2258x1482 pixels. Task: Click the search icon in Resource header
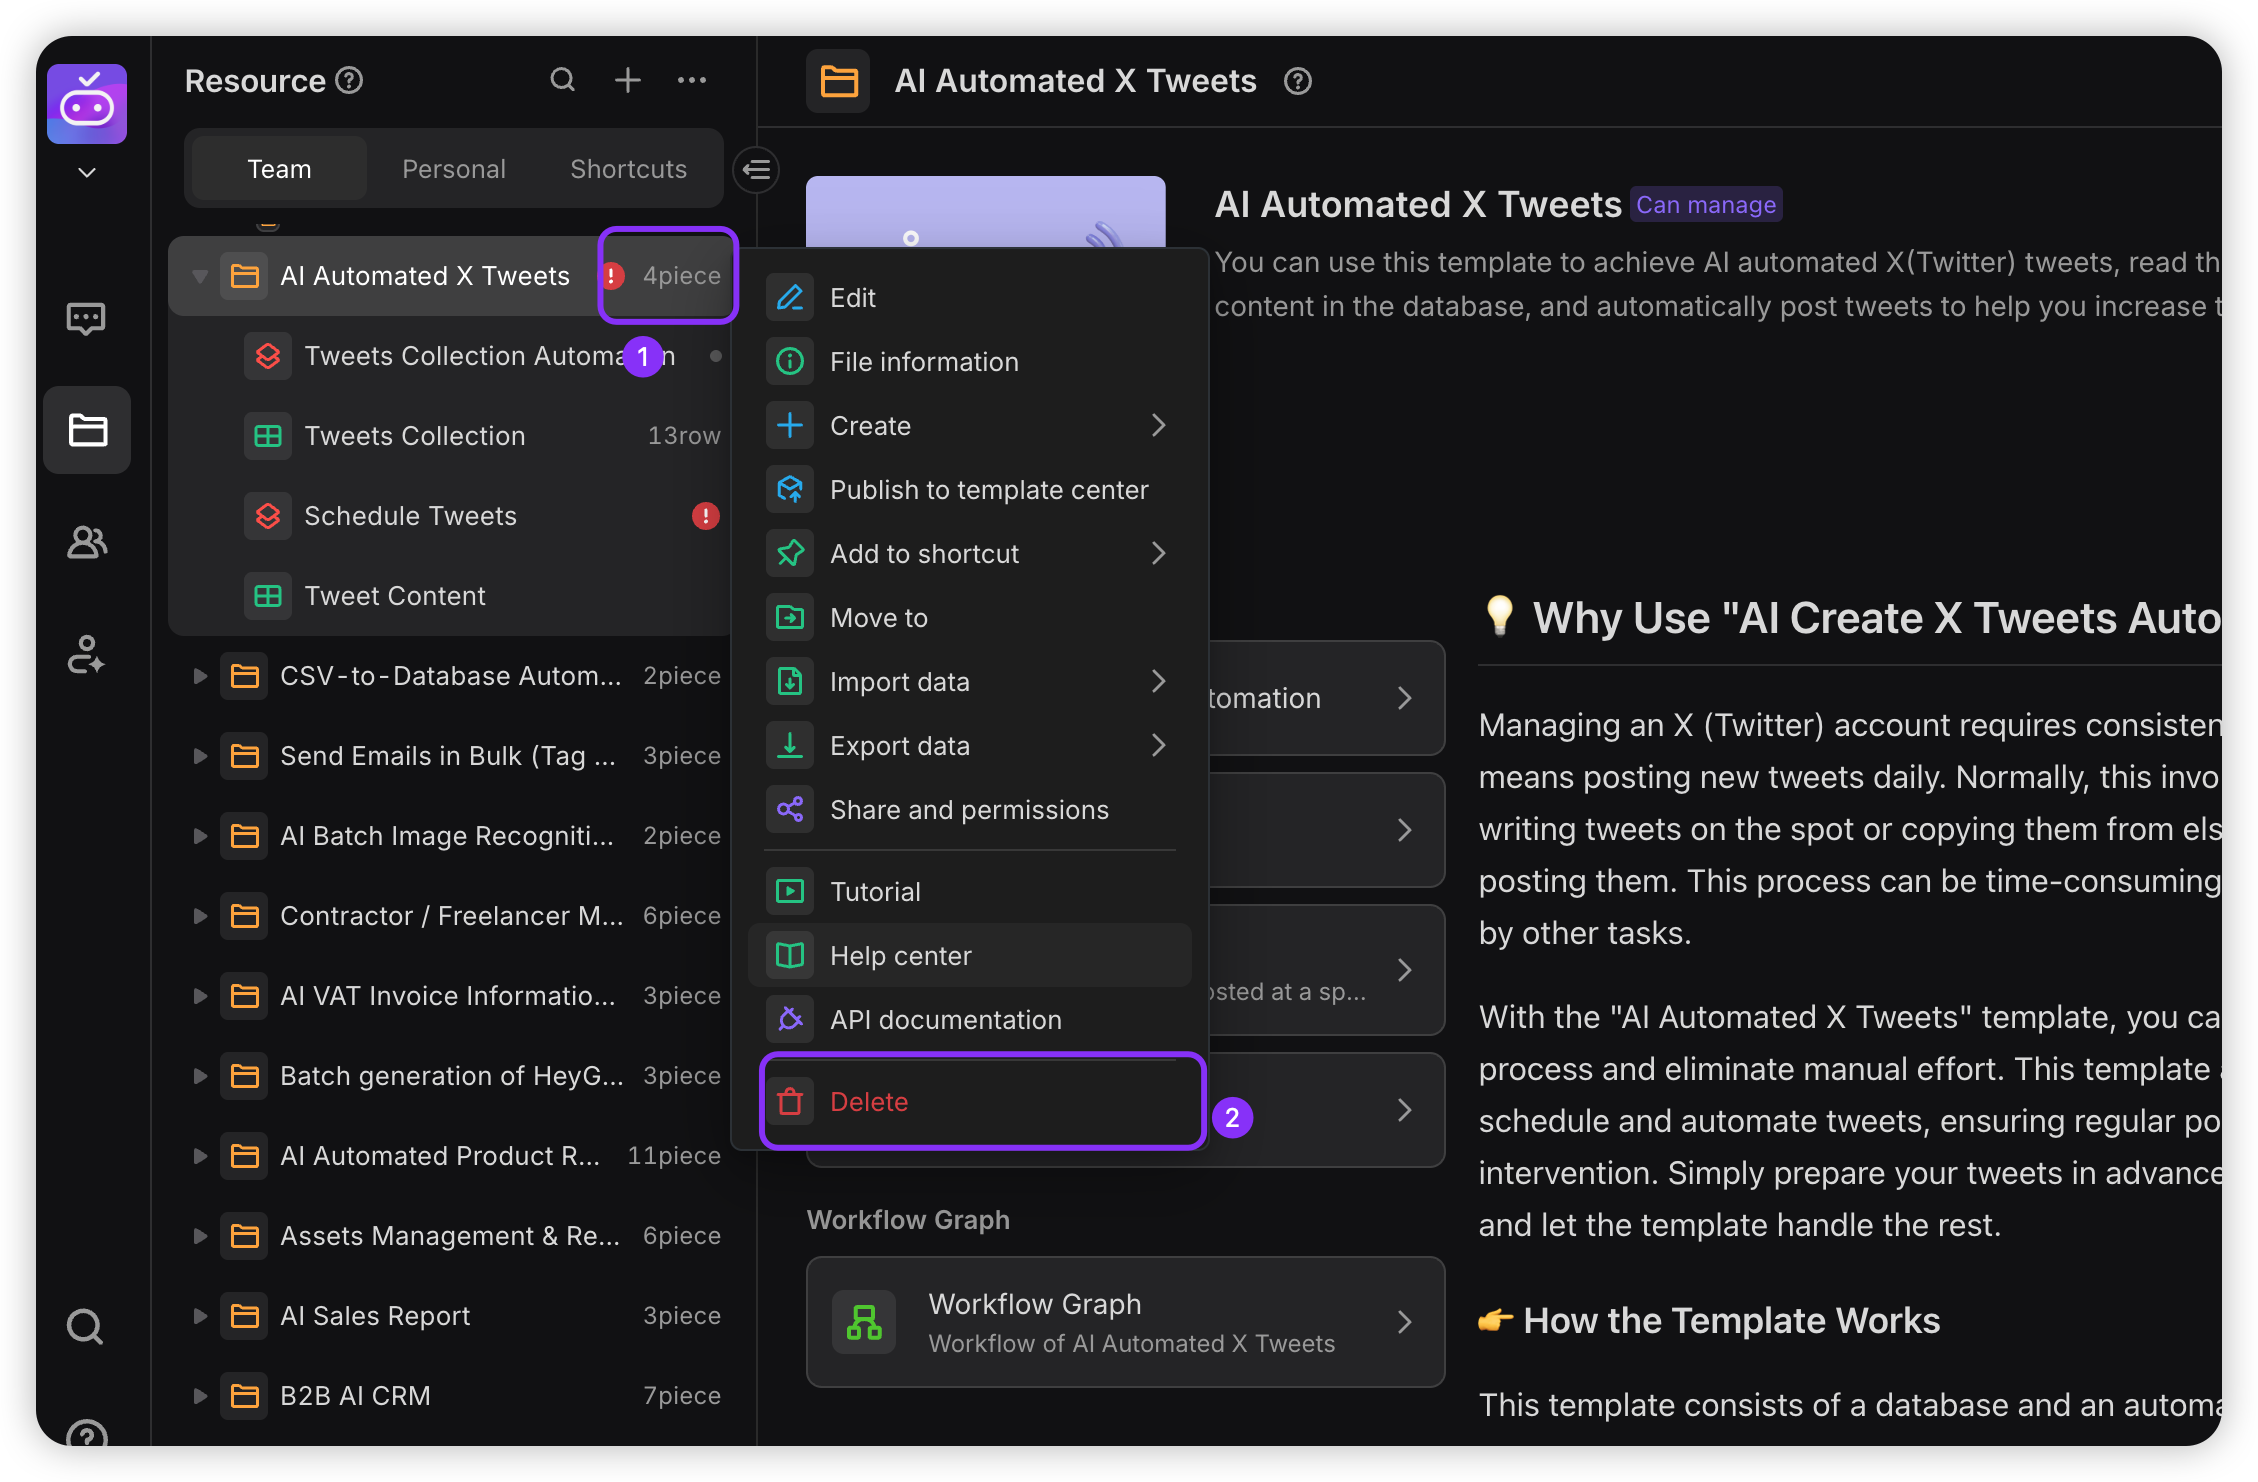click(x=563, y=80)
